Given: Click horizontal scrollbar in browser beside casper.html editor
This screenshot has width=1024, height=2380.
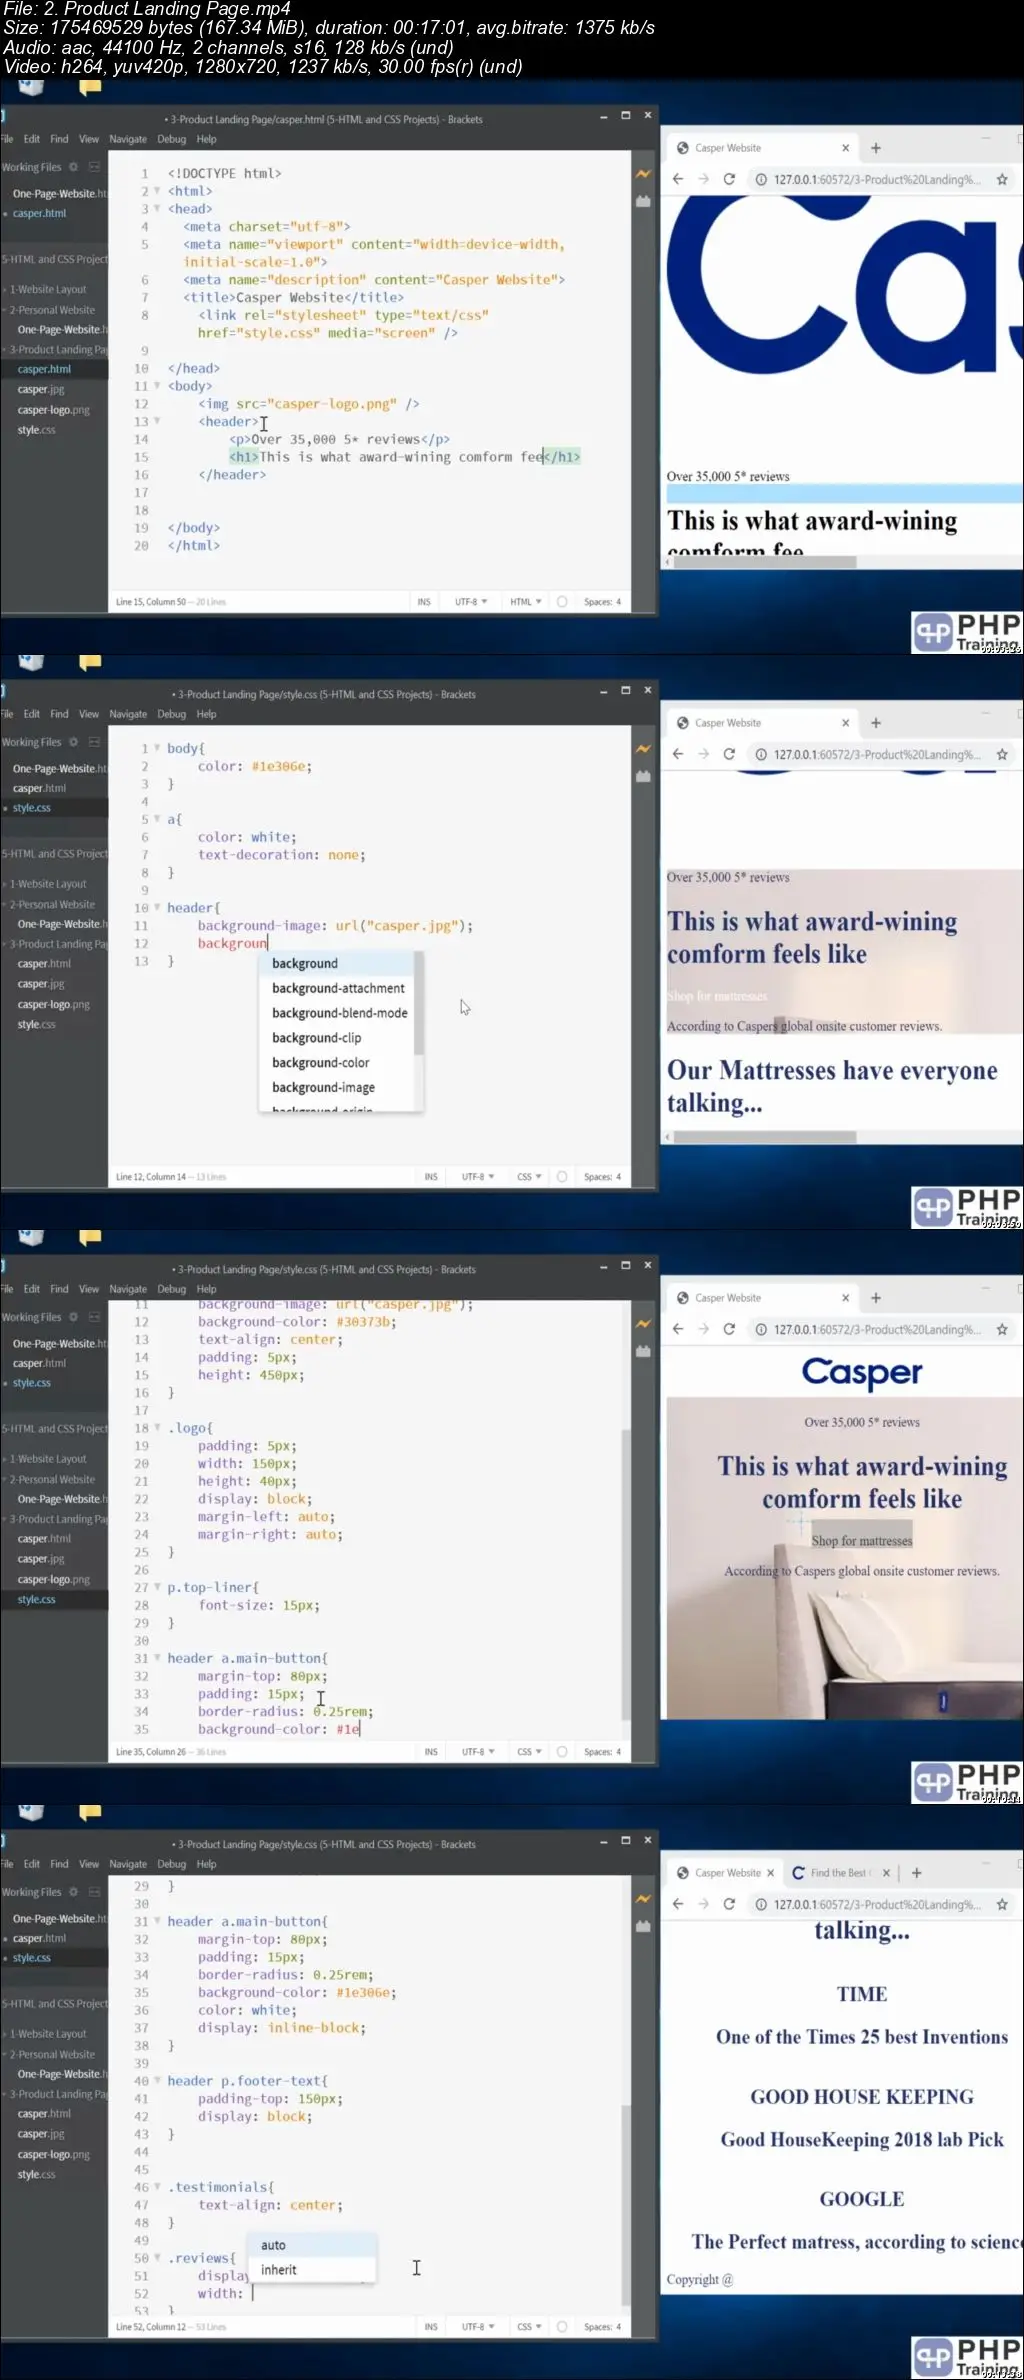Looking at the screenshot, I should tap(765, 562).
